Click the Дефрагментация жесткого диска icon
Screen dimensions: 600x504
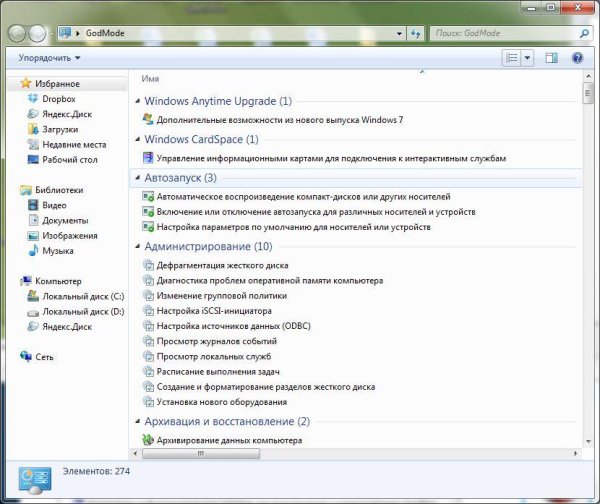coord(148,265)
